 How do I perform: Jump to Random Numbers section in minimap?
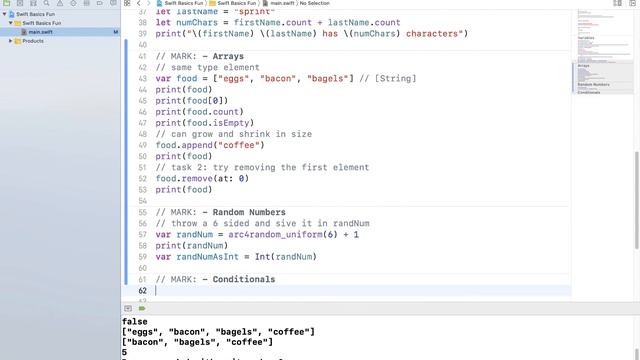tap(593, 84)
